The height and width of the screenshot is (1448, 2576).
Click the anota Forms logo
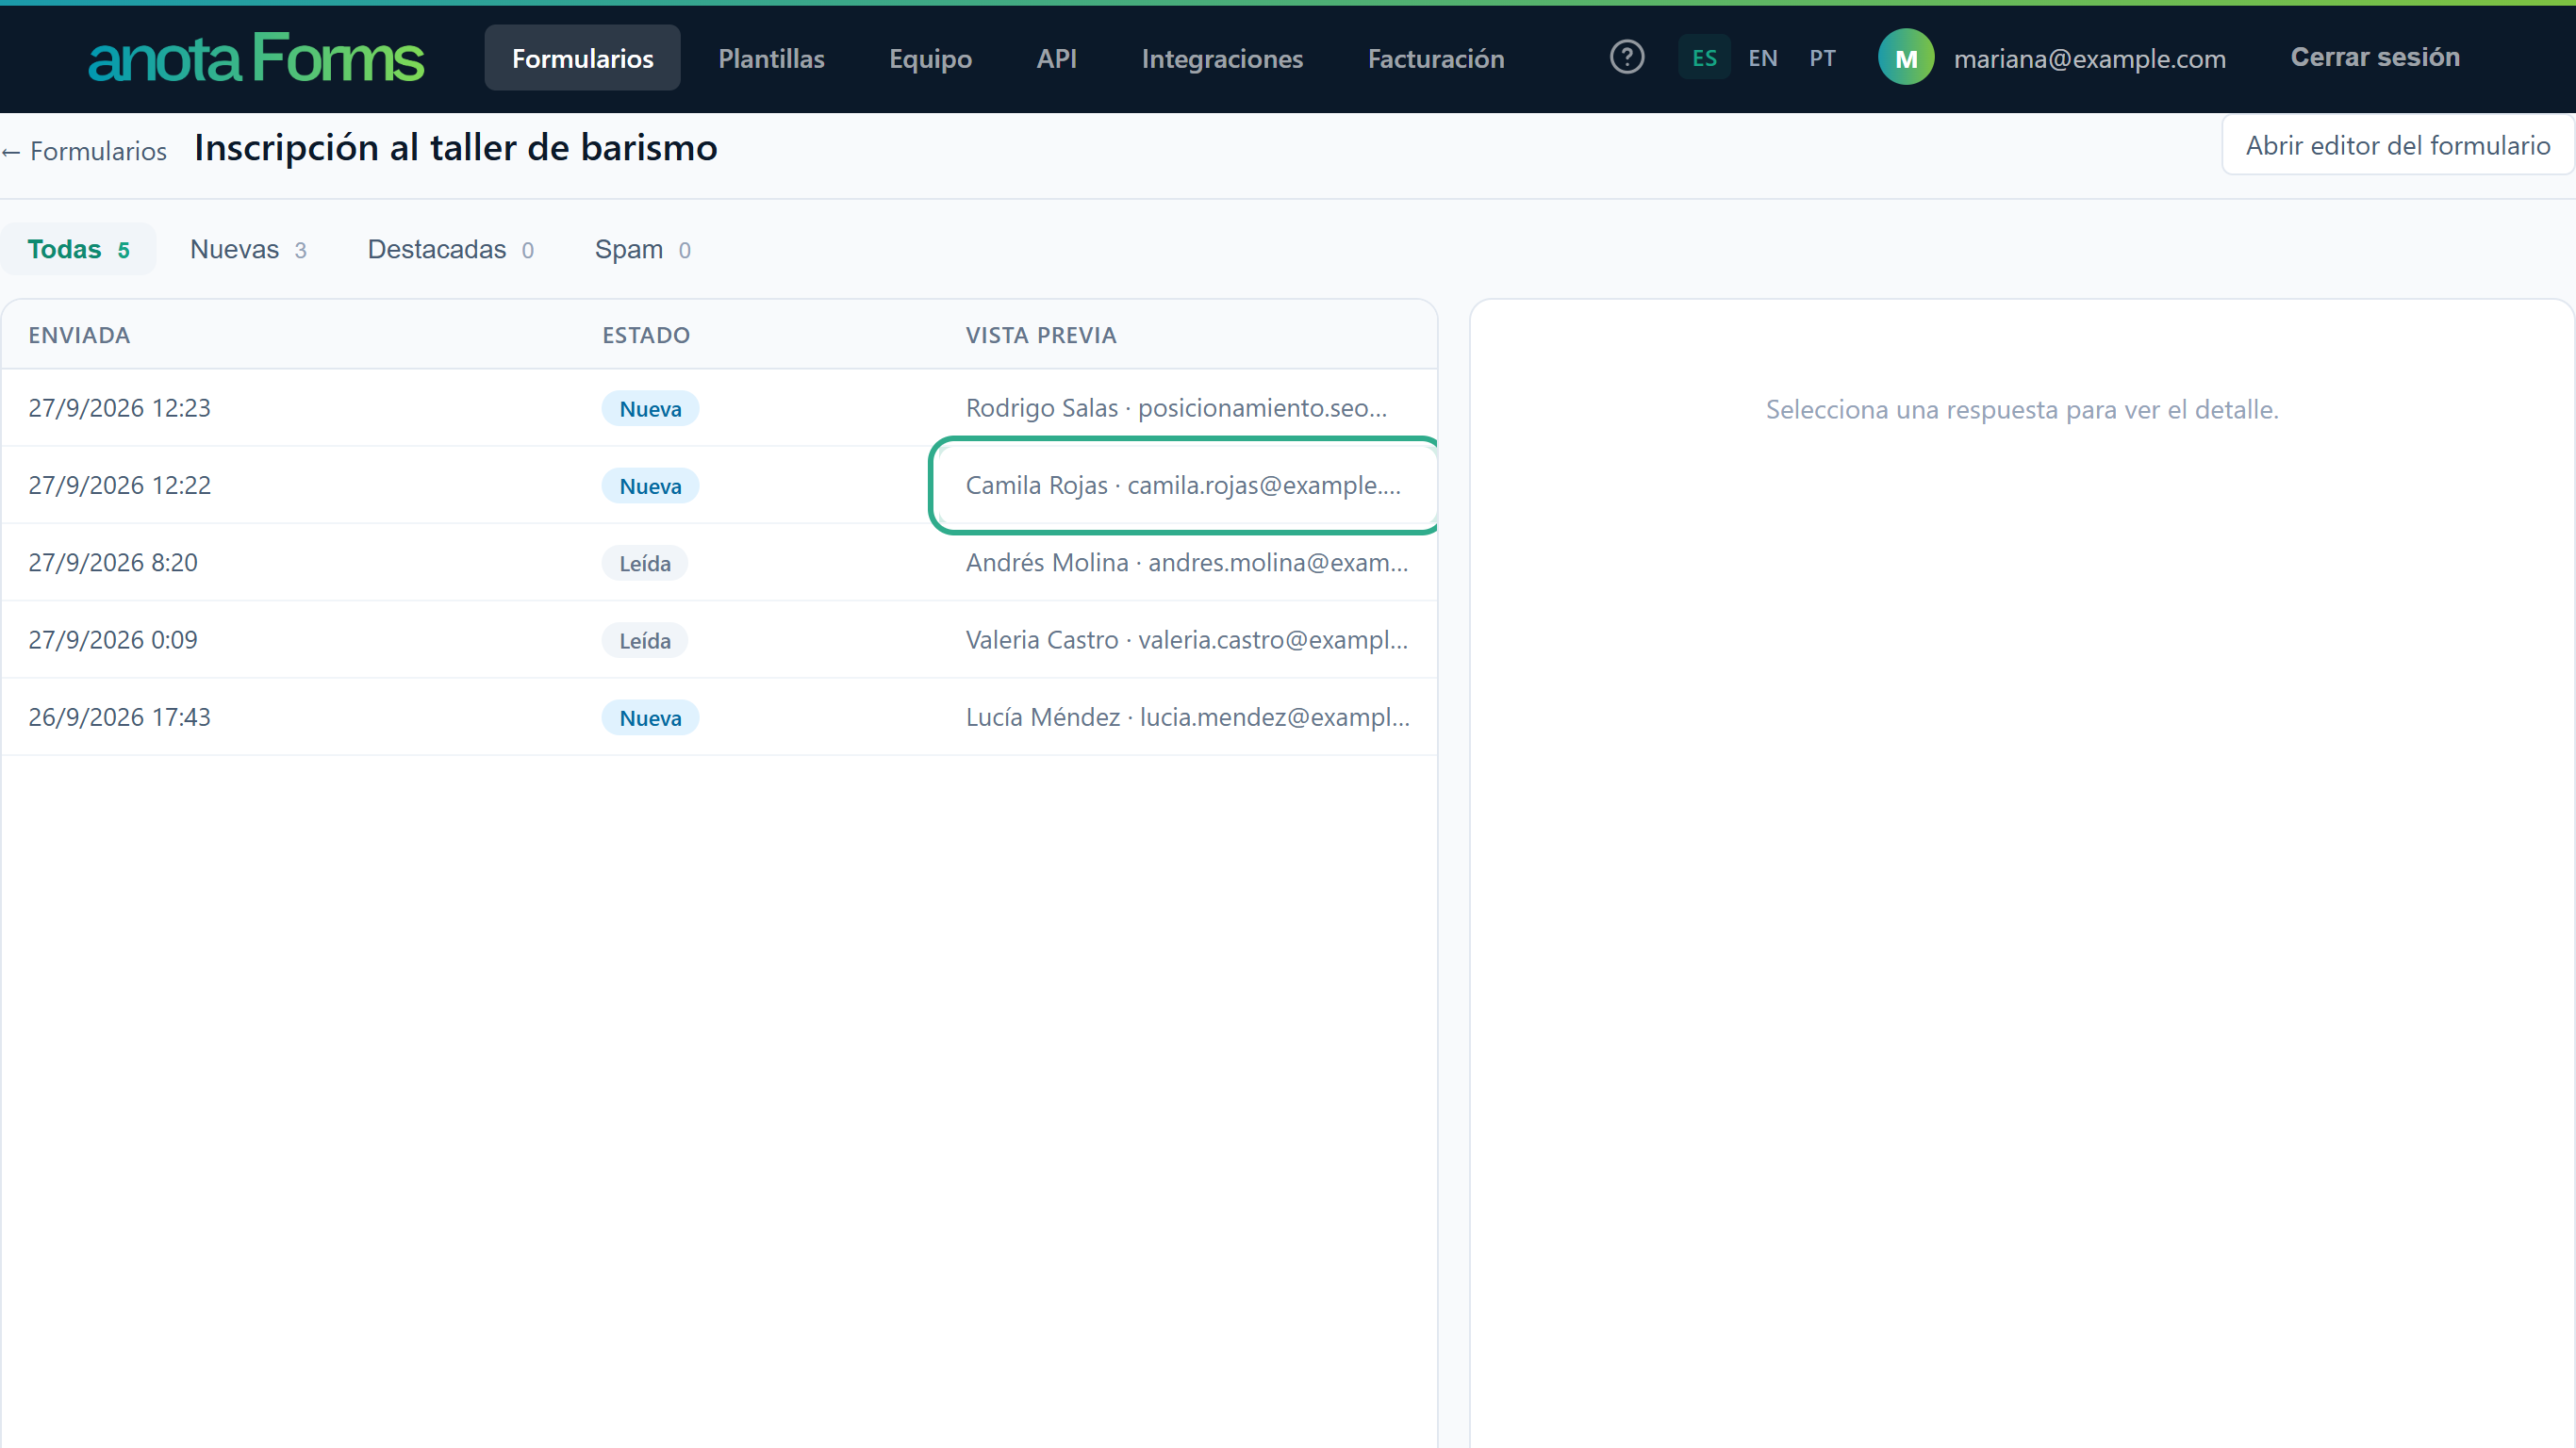[256, 58]
